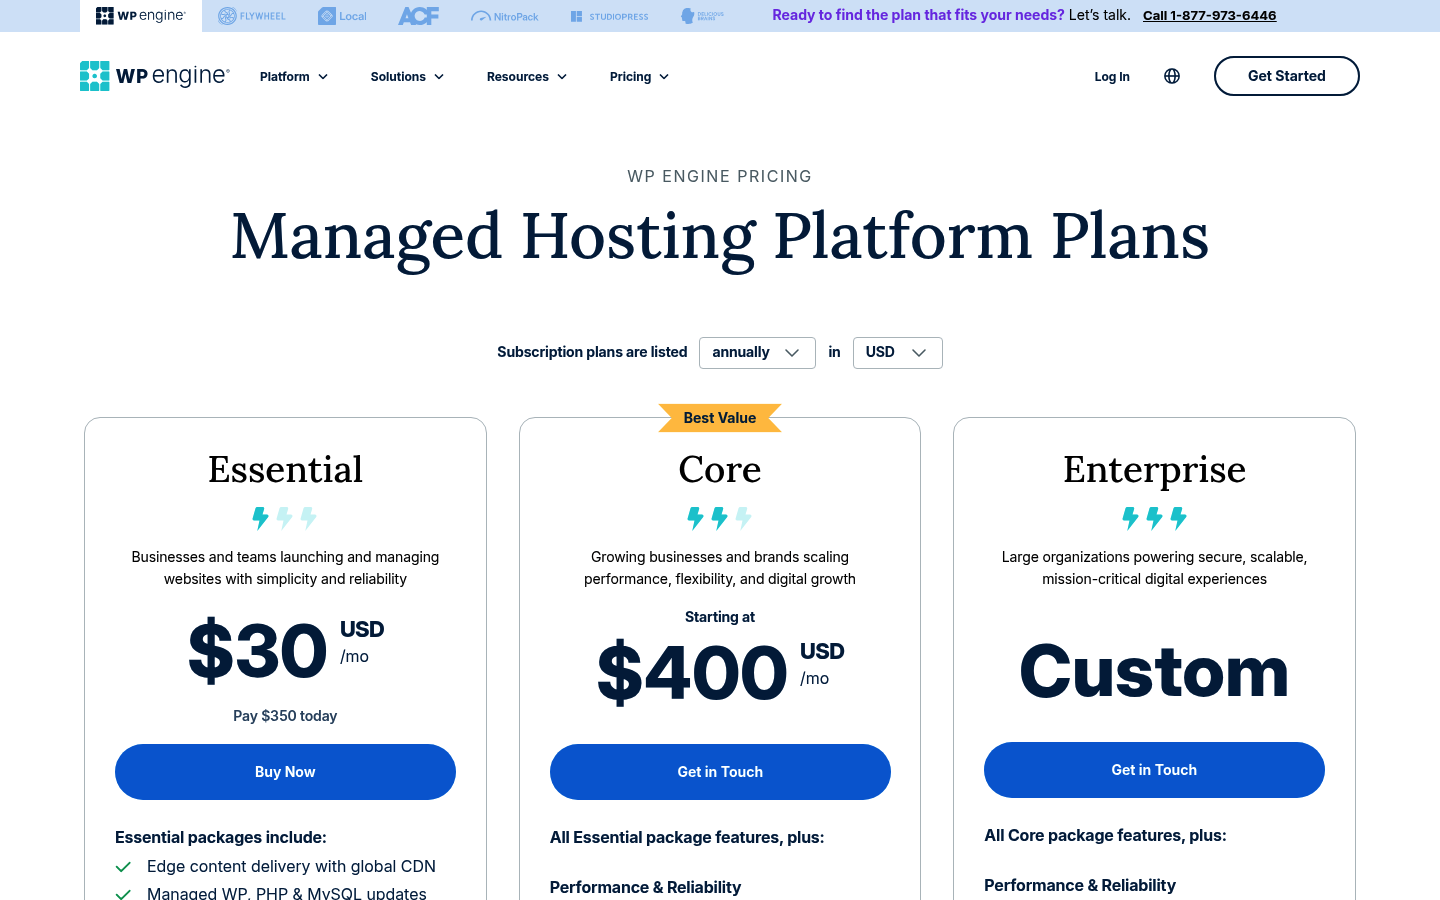Expand the Pricing menu
This screenshot has height=900, width=1440.
pos(639,76)
